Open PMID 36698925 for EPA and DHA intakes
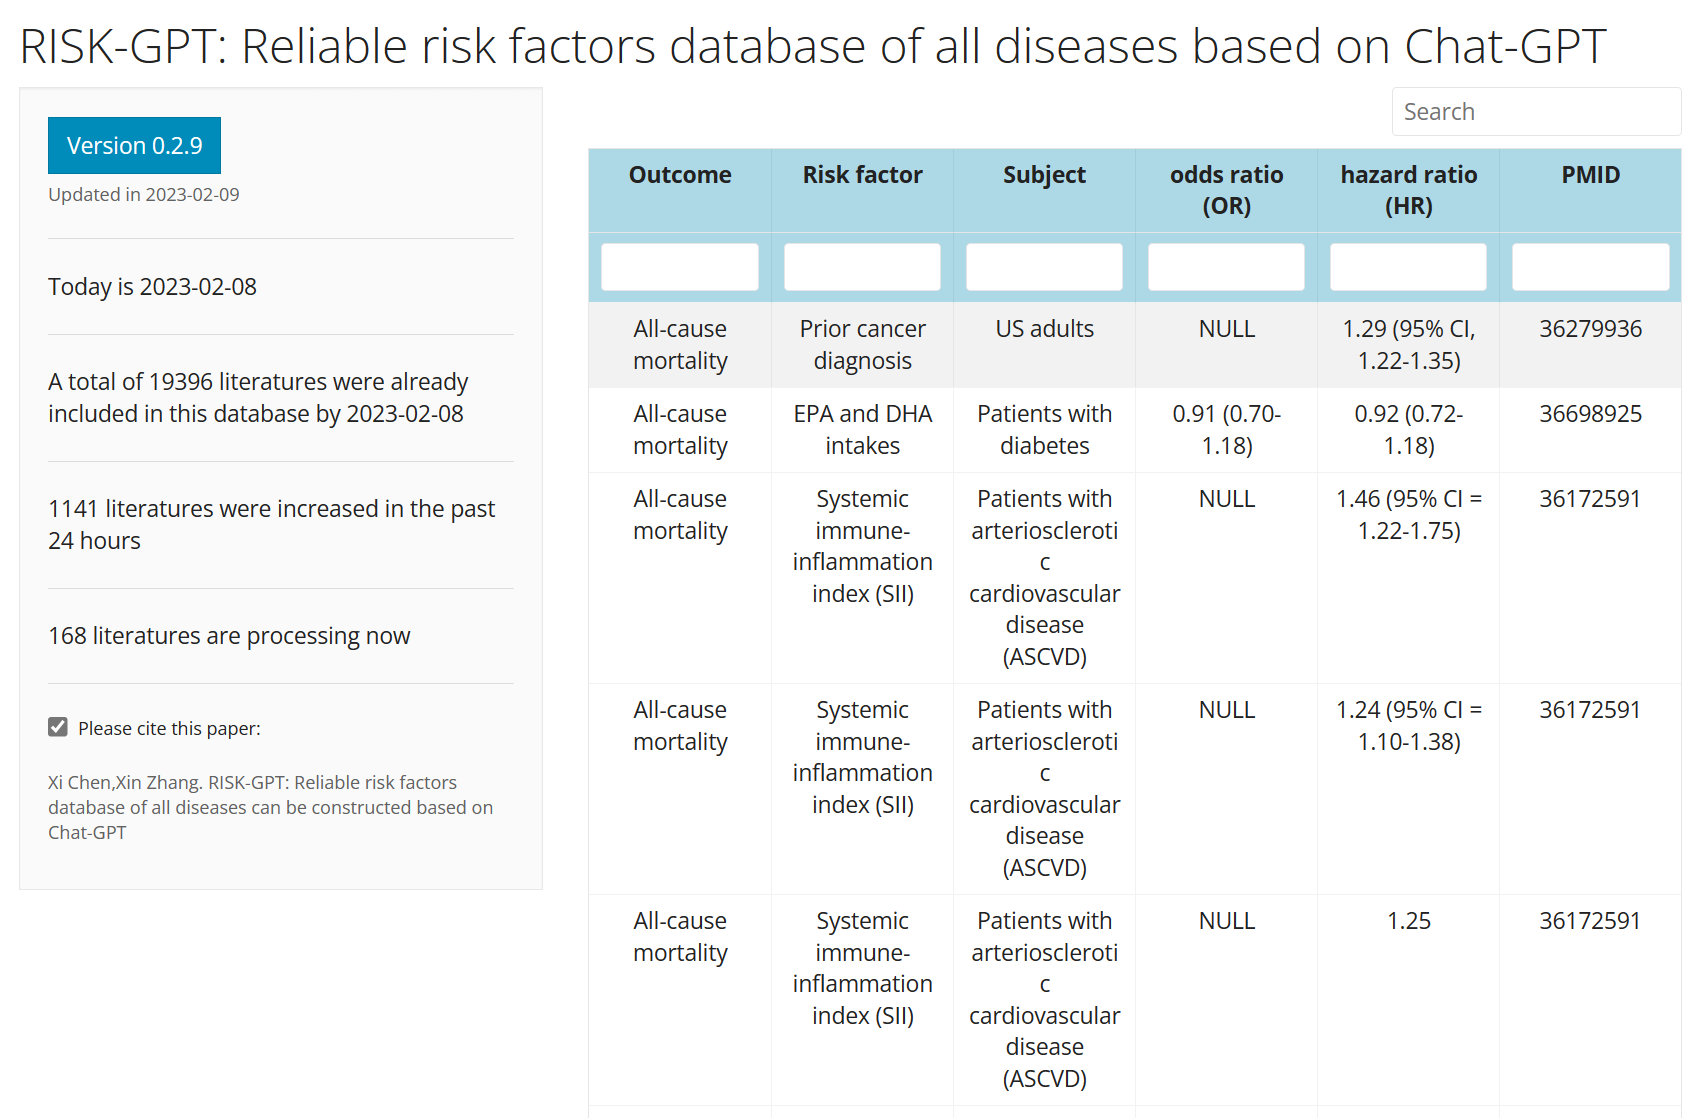This screenshot has height=1118, width=1692. tap(1590, 413)
